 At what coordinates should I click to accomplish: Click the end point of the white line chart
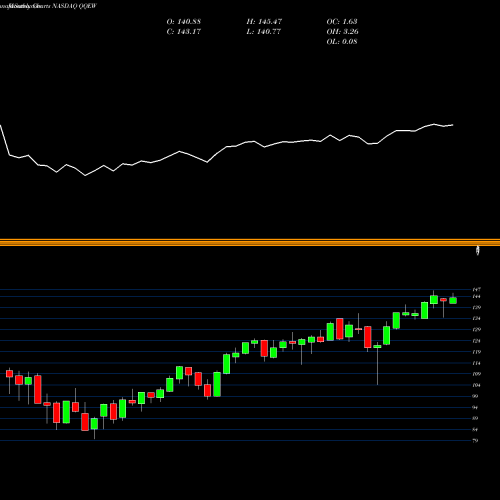tap(453, 125)
